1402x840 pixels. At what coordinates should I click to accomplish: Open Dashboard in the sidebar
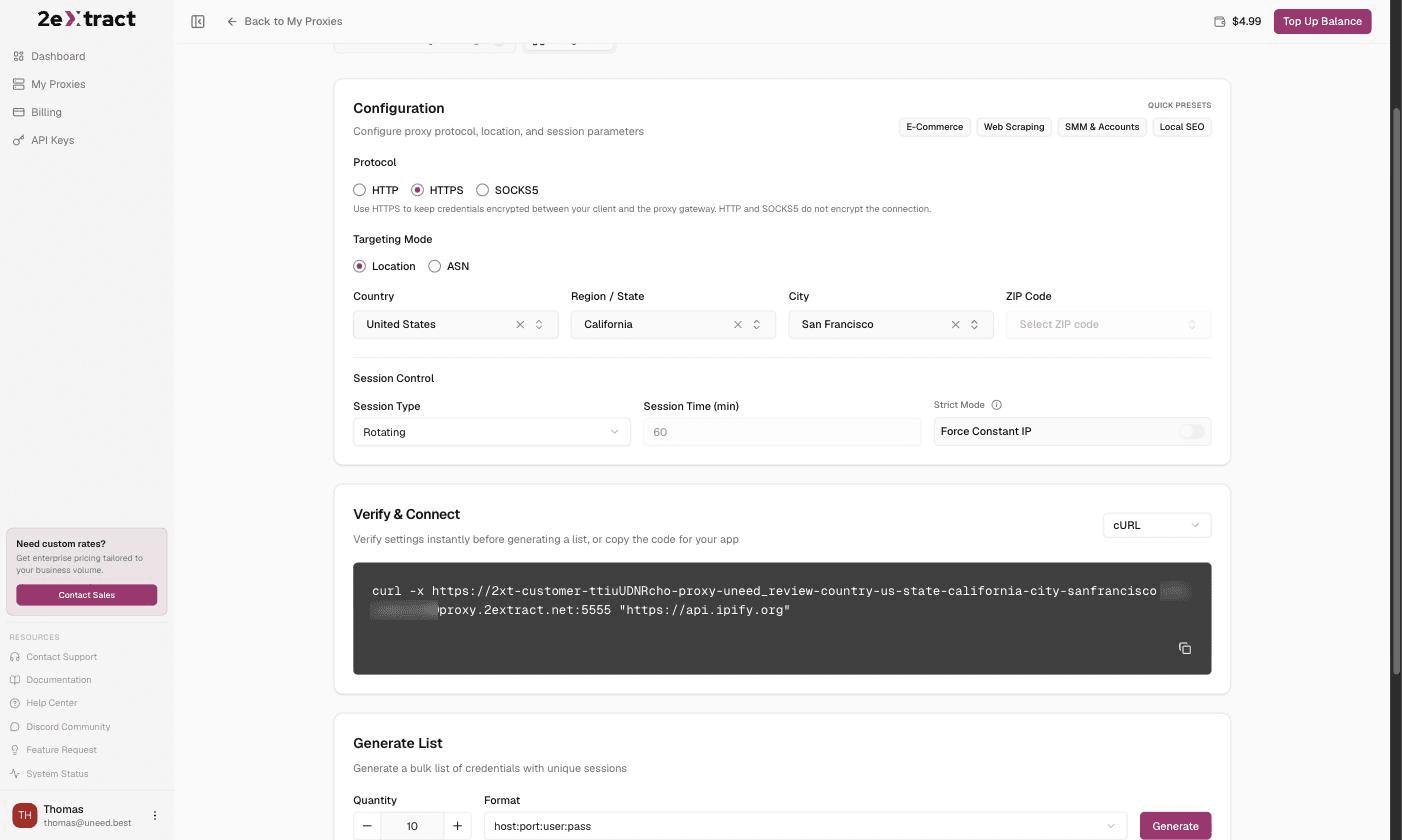pyautogui.click(x=58, y=56)
